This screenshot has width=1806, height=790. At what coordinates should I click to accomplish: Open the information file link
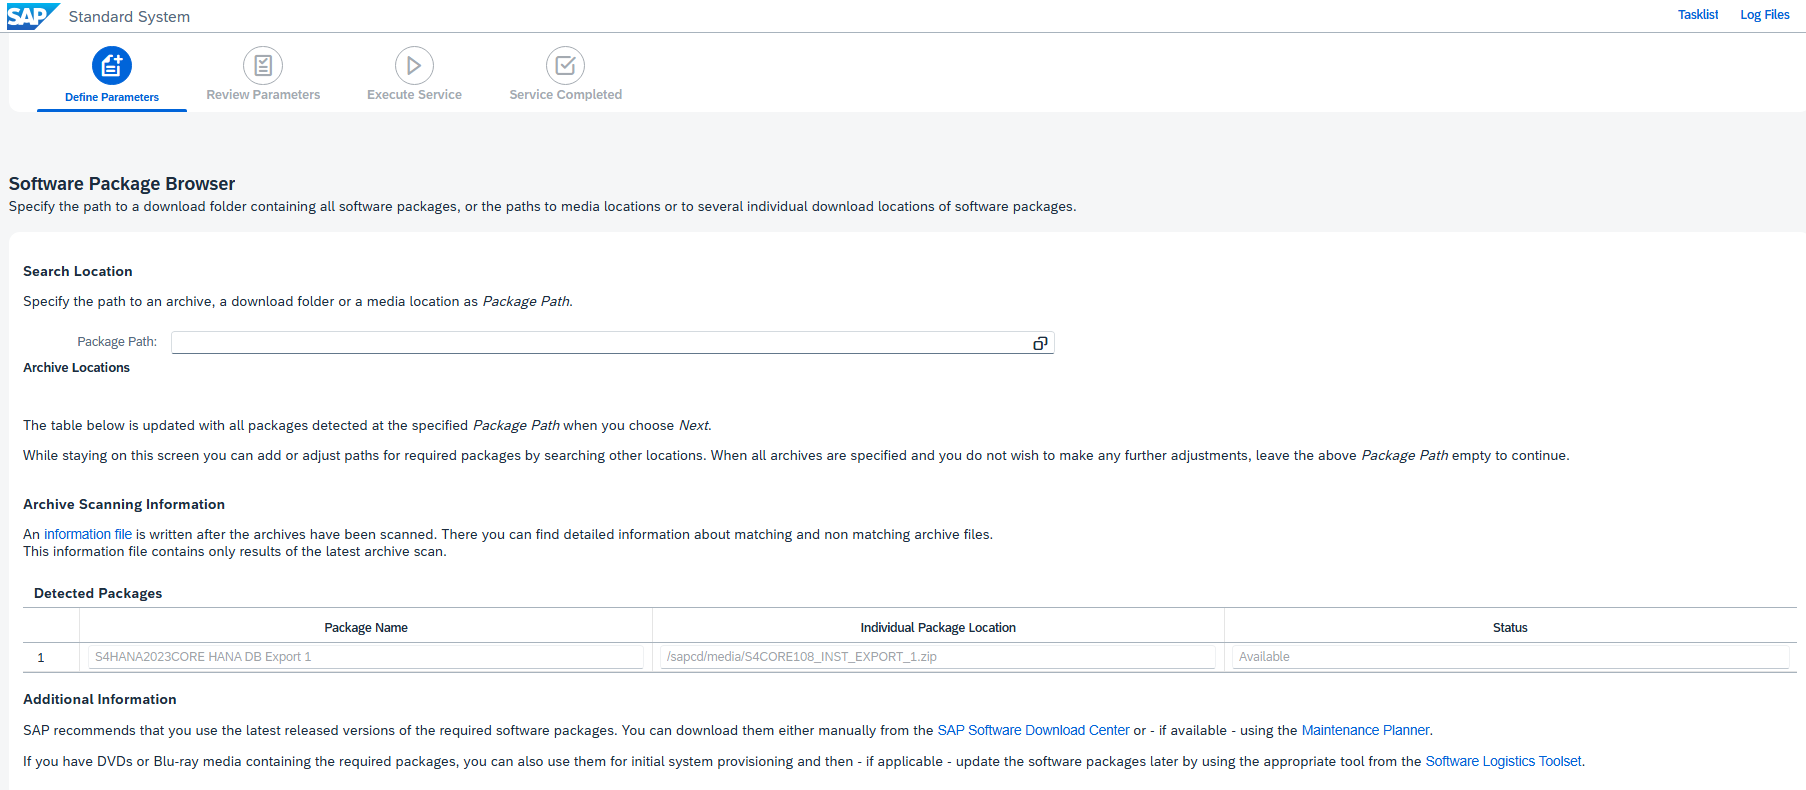88,535
